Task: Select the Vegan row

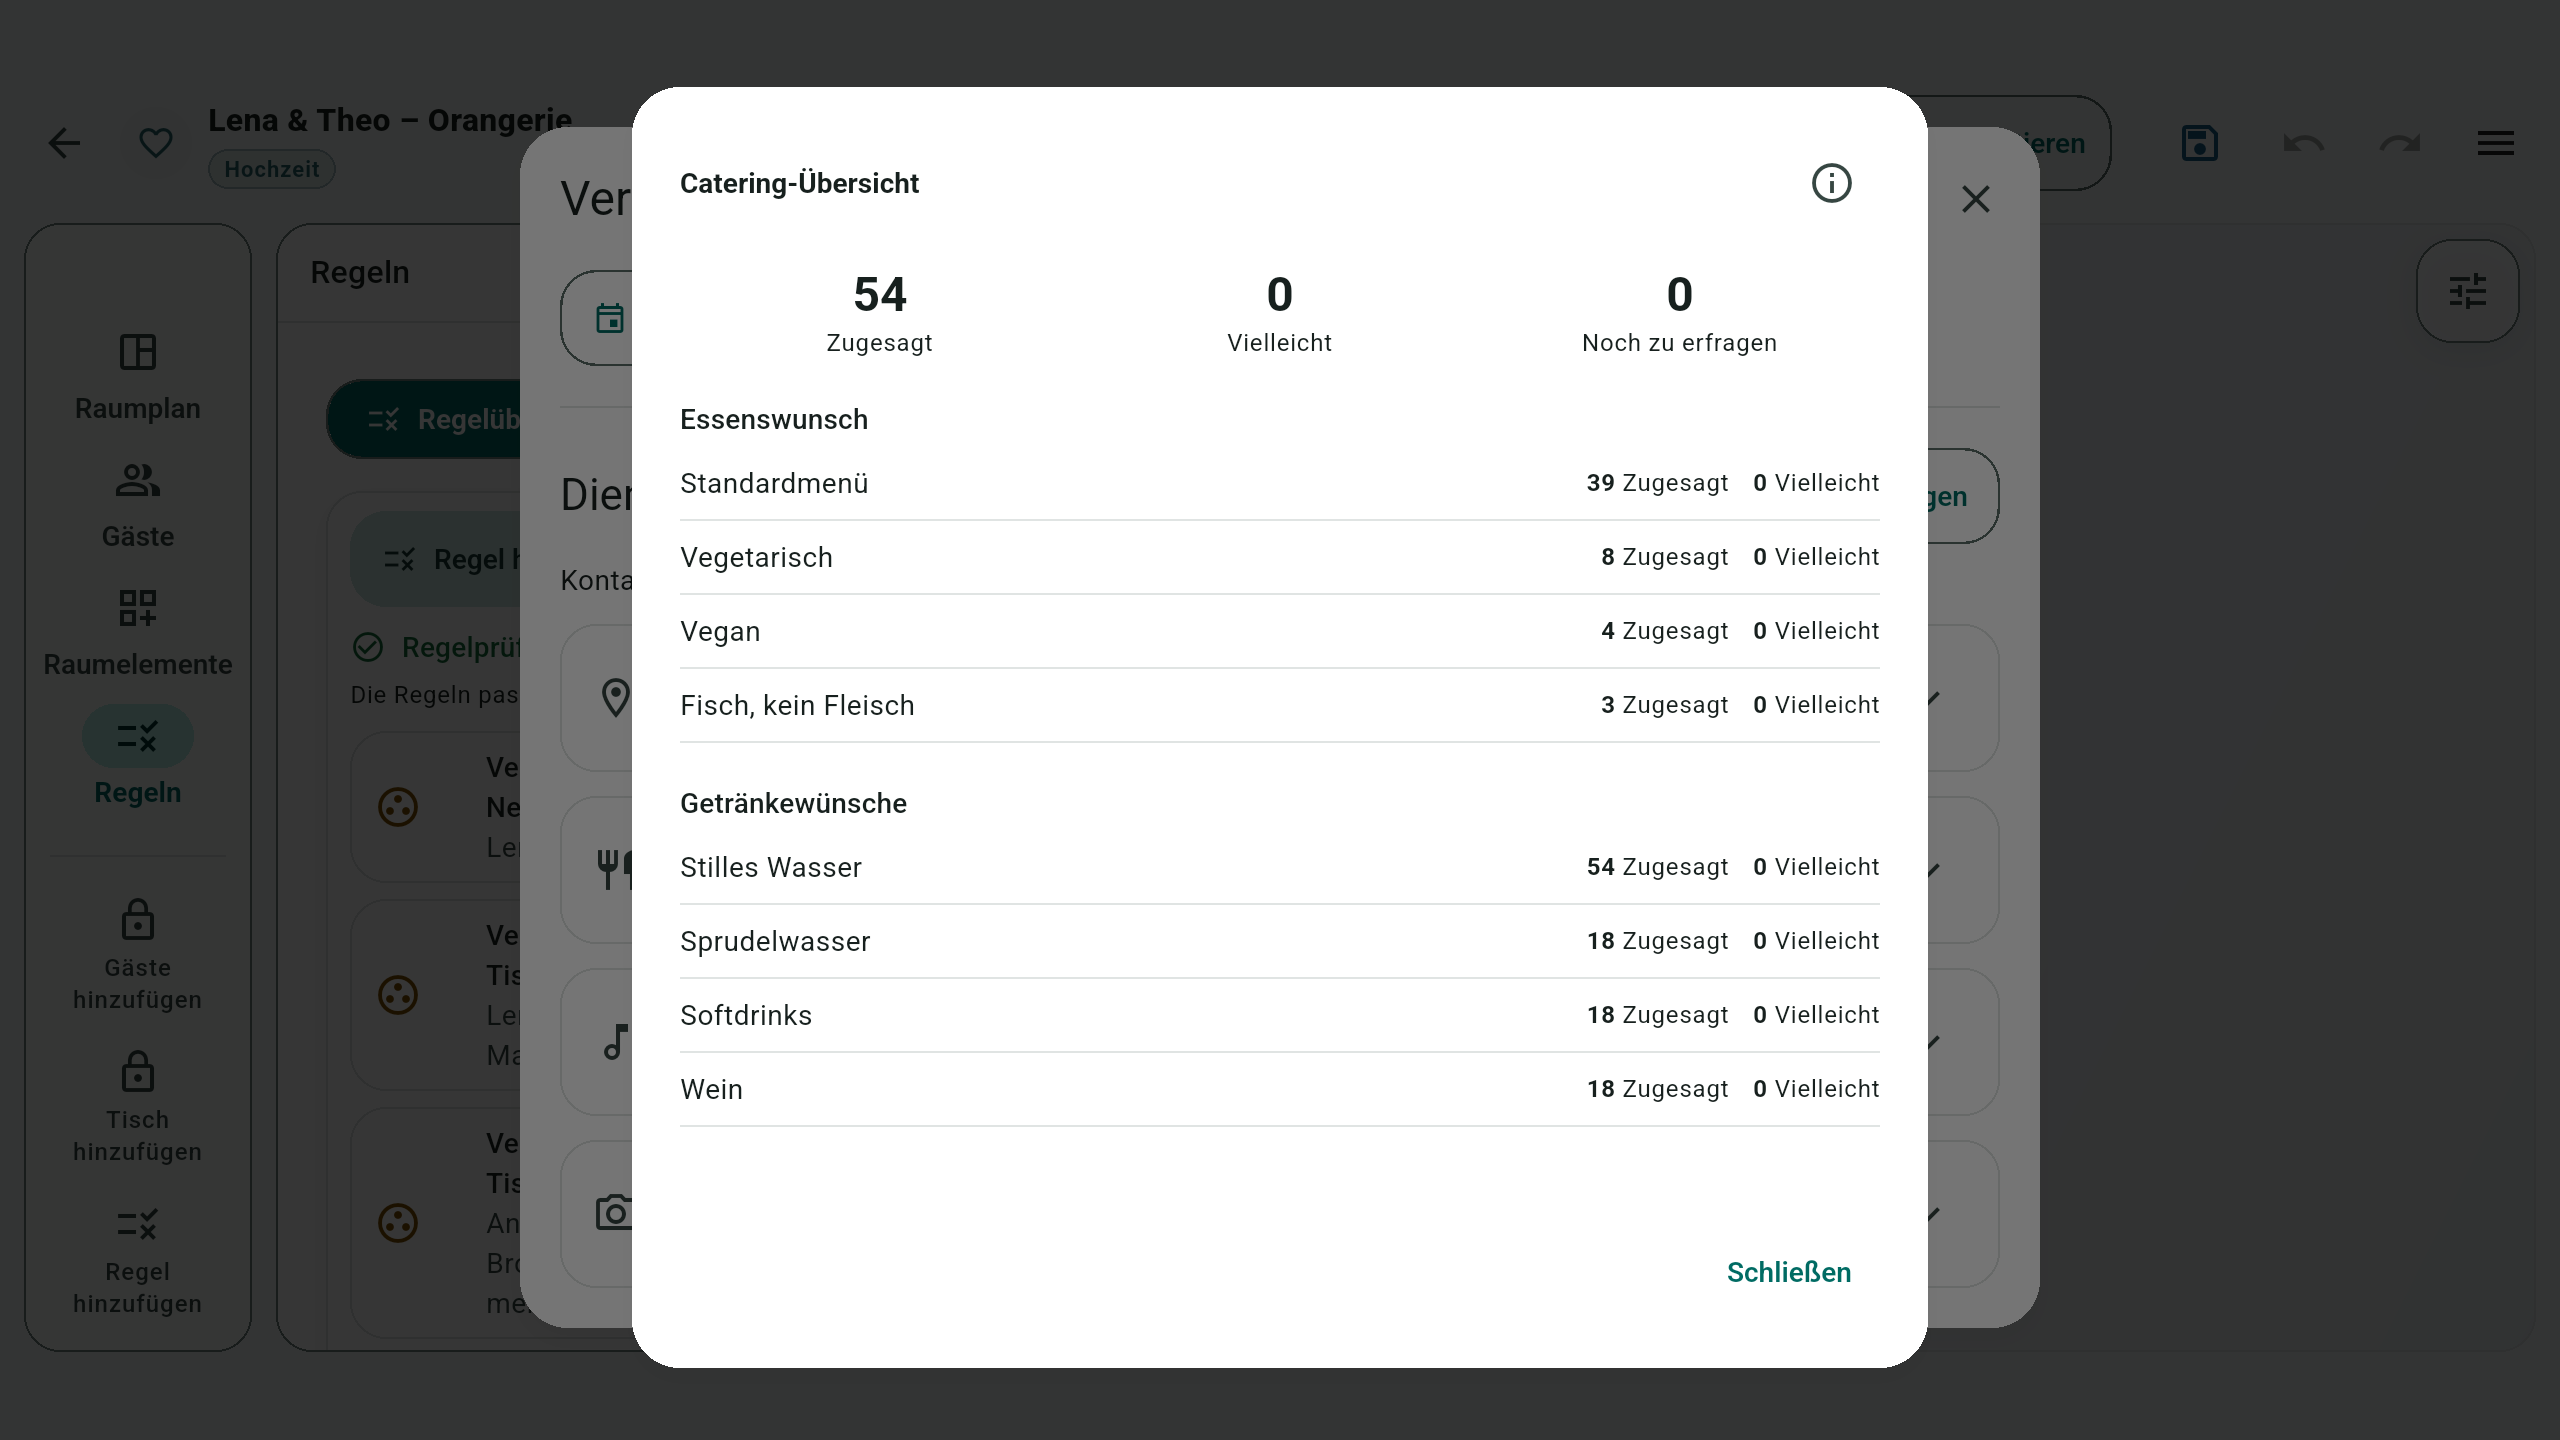Action: tap(1279, 631)
